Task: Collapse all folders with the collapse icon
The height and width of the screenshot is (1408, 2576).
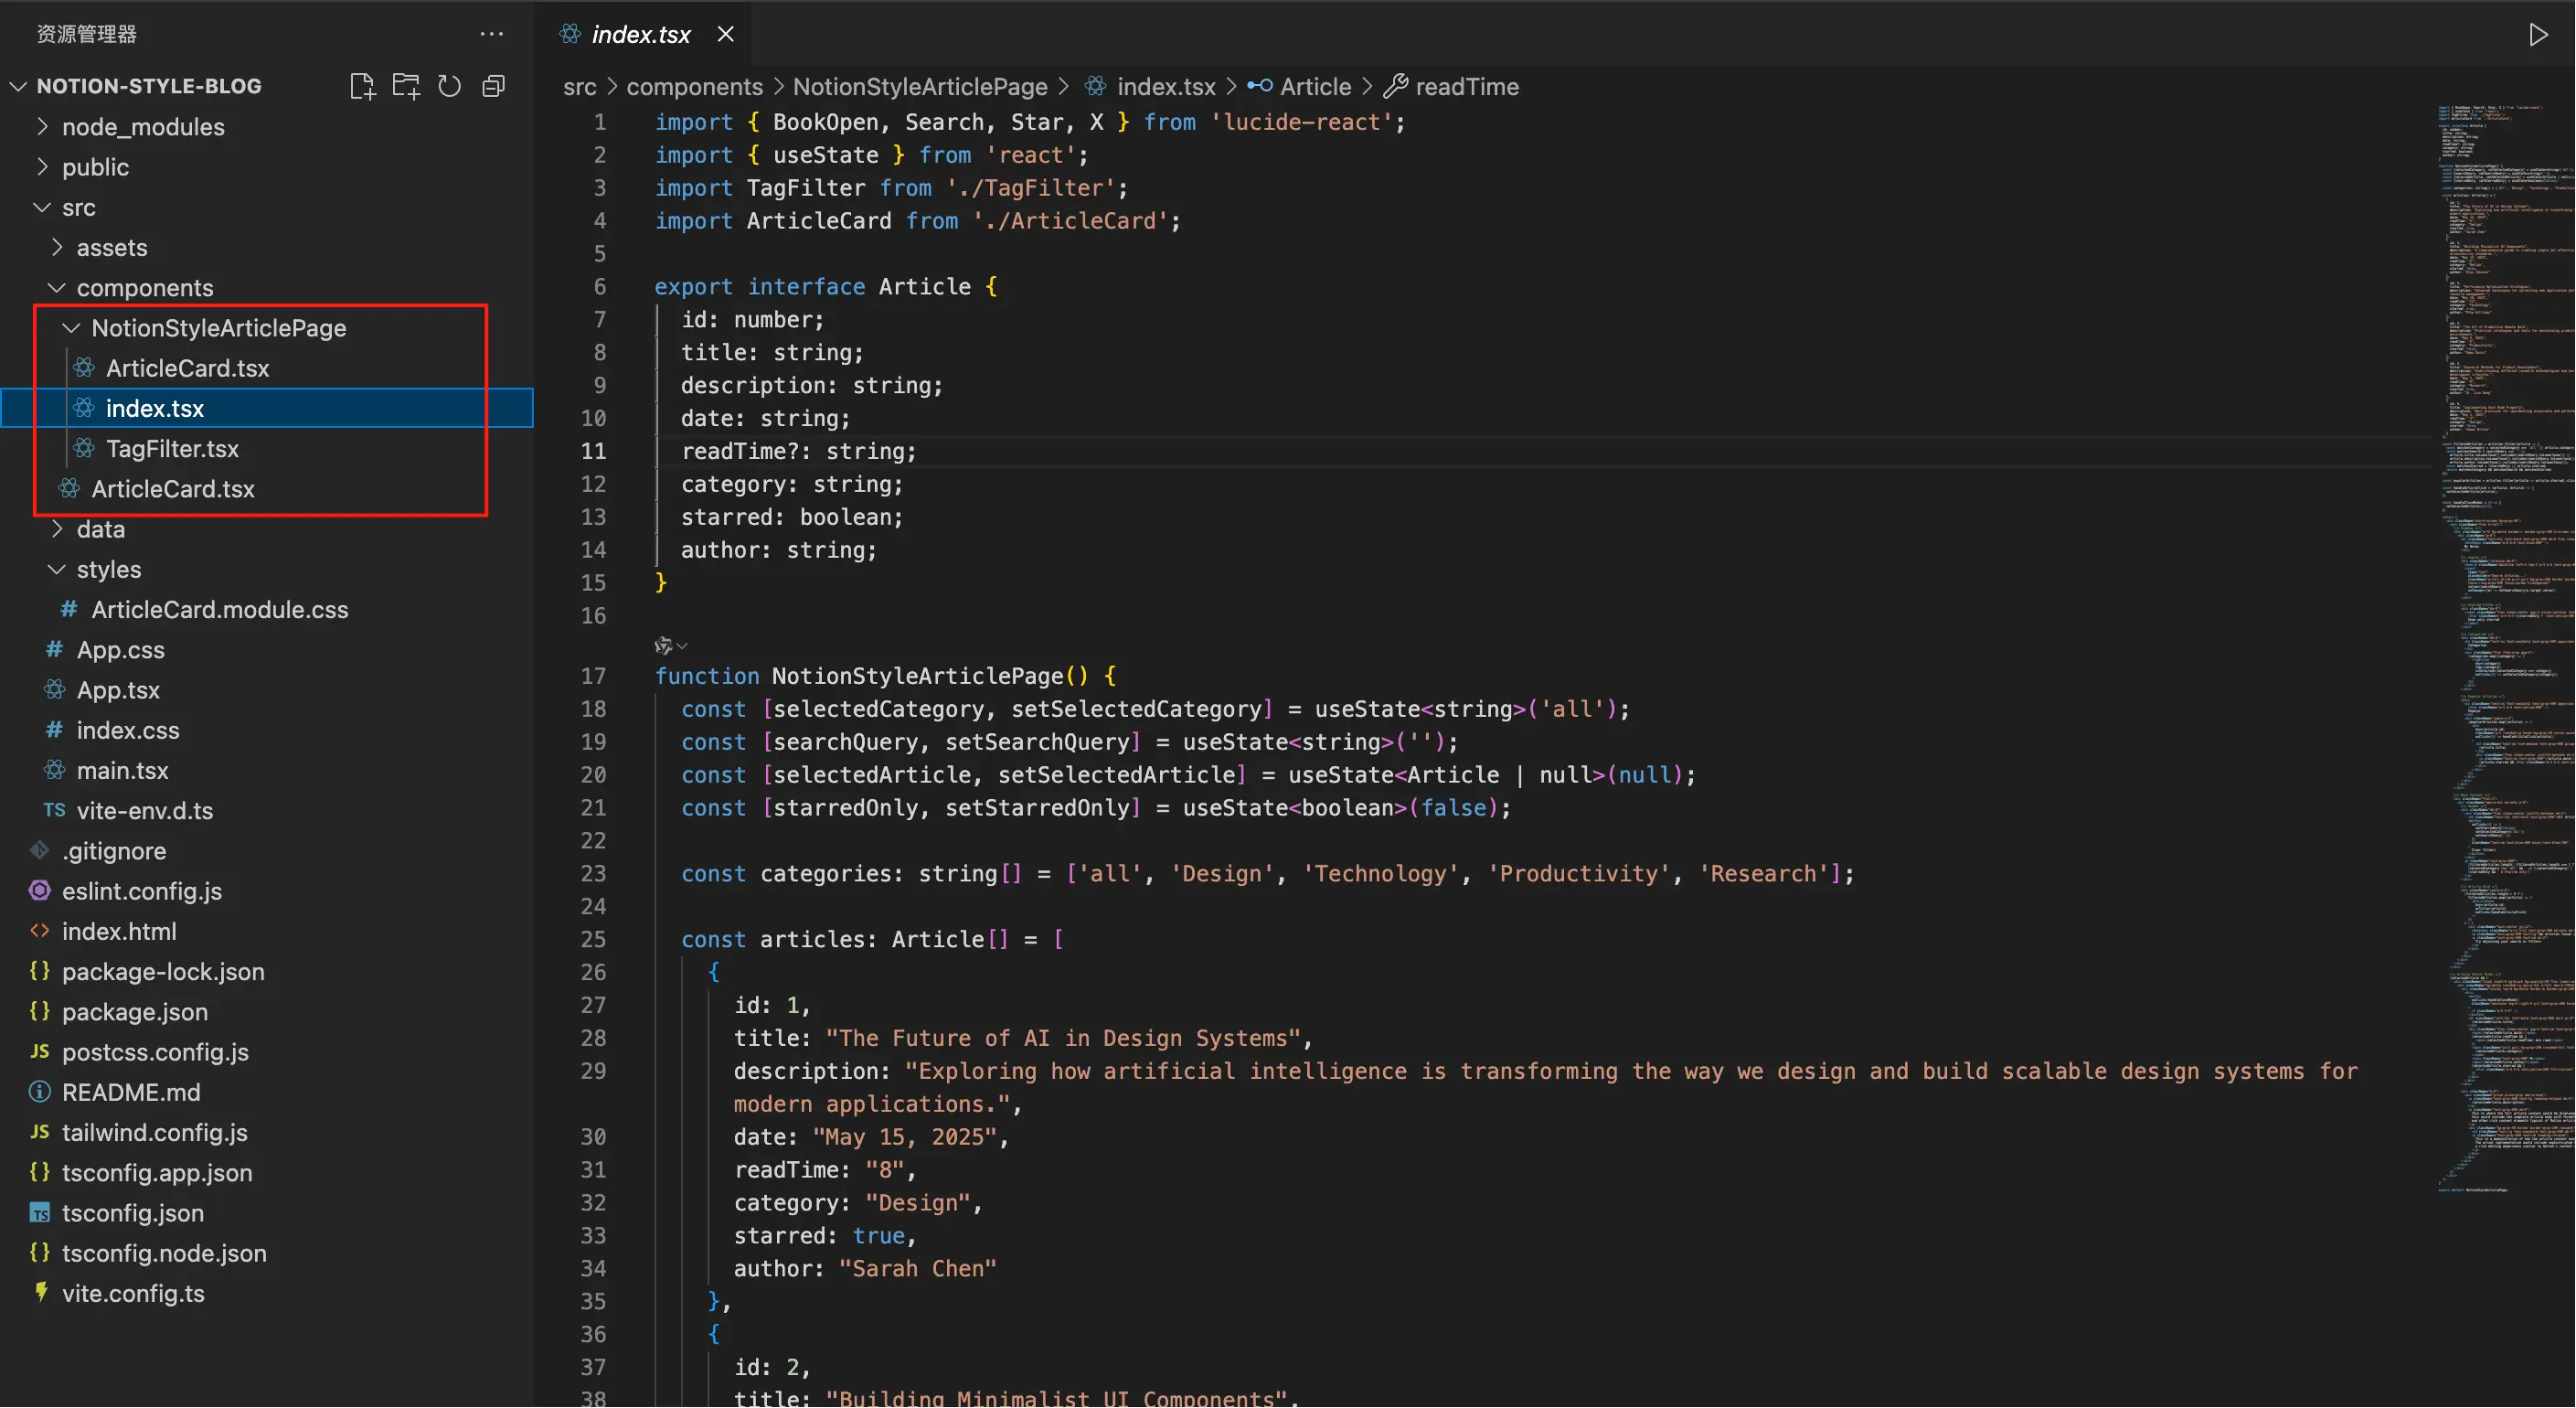Action: pyautogui.click(x=493, y=86)
